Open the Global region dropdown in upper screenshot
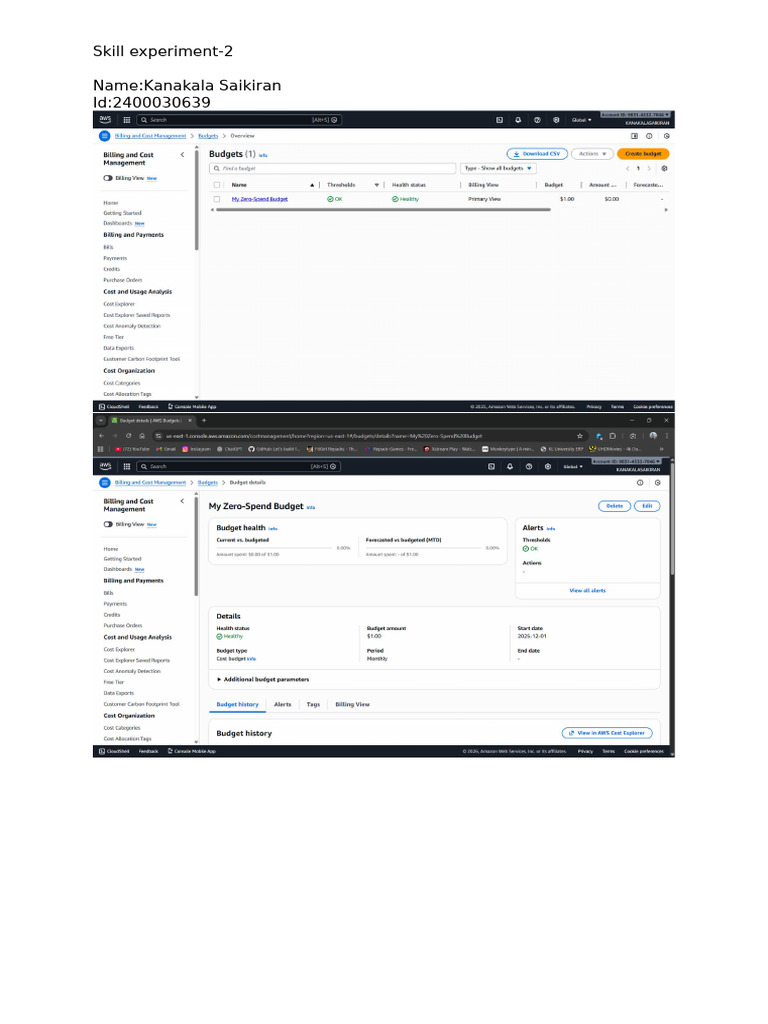This screenshot has width=768, height=1024. (x=581, y=120)
